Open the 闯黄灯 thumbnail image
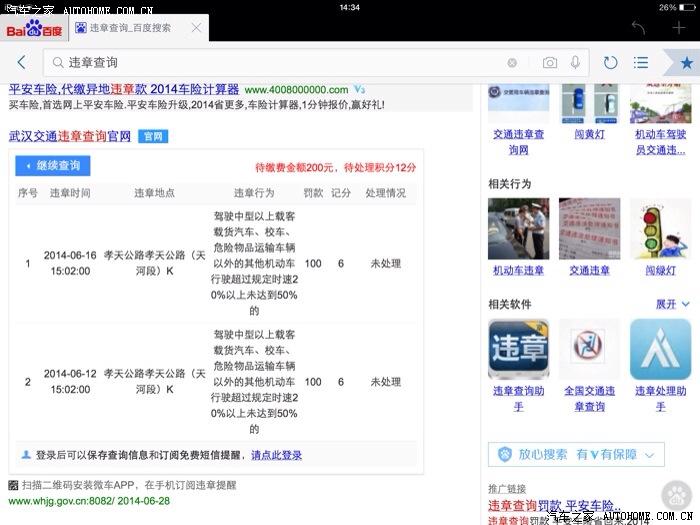Image resolution: width=700 pixels, height=525 pixels. point(589,104)
